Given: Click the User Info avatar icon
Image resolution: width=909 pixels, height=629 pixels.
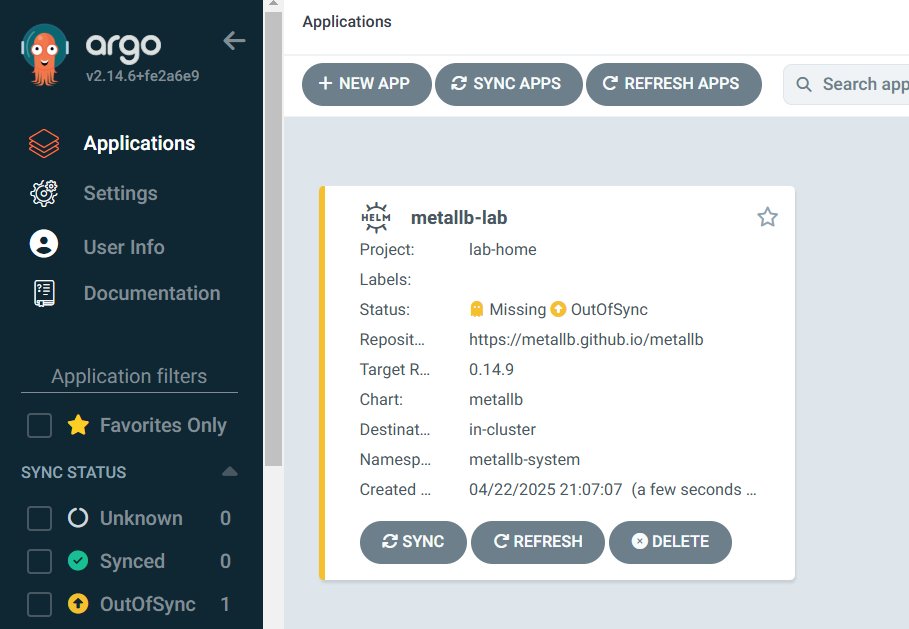Looking at the screenshot, I should pos(44,243).
